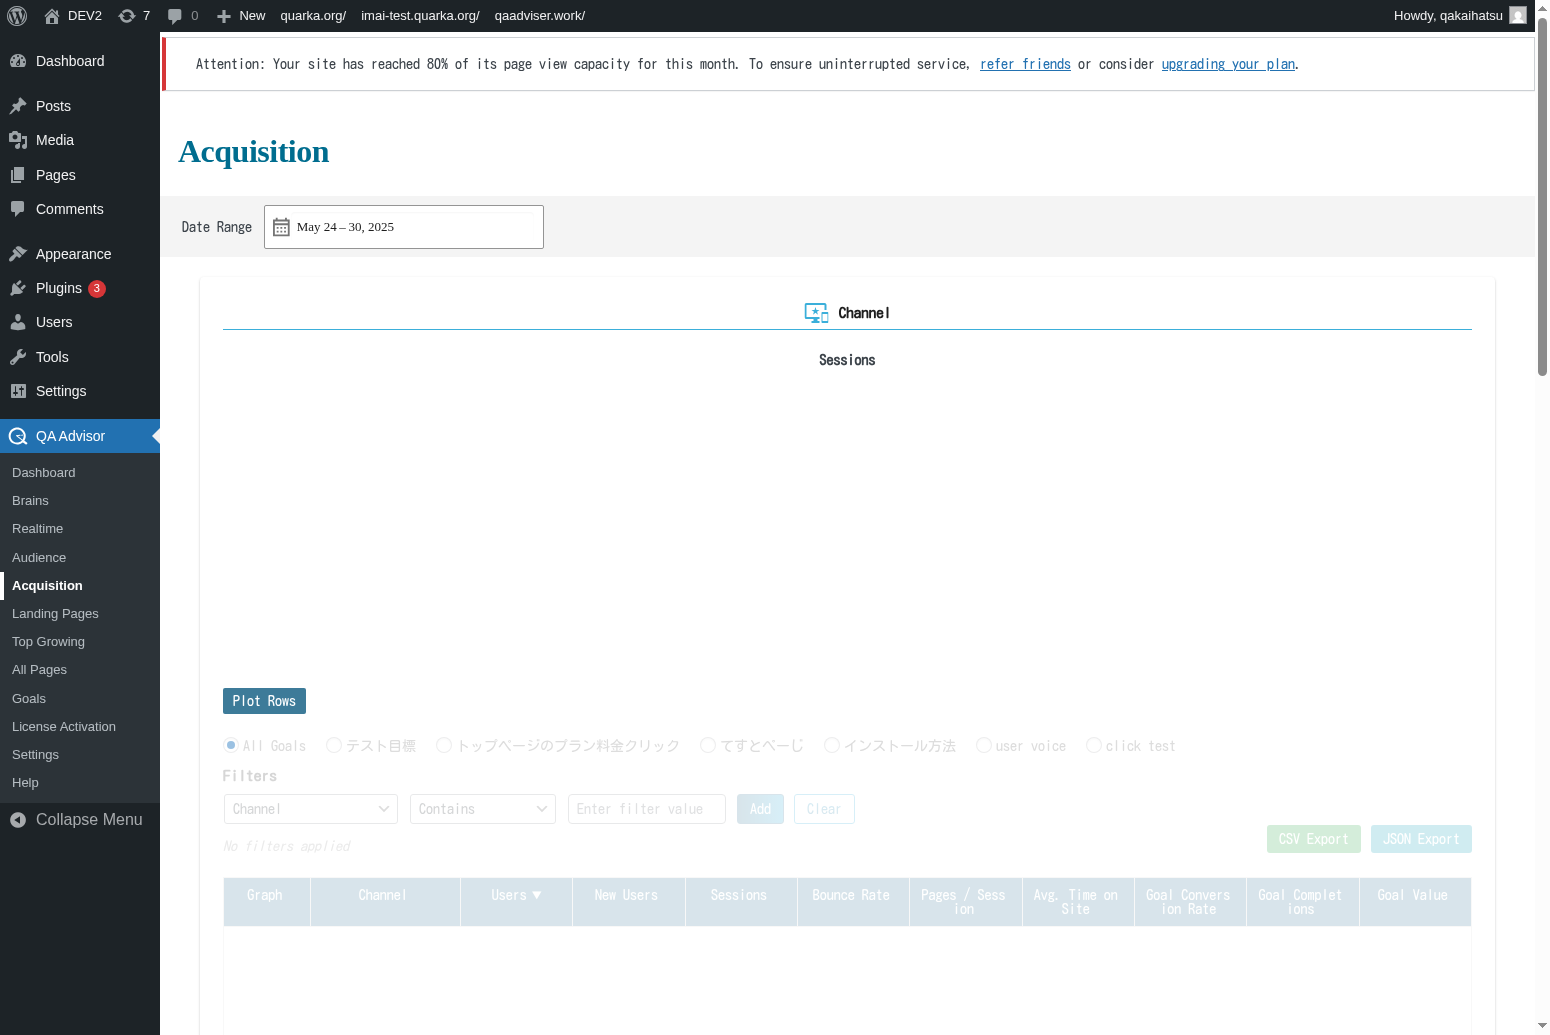Click the WordPress logo icon

pyautogui.click(x=17, y=15)
